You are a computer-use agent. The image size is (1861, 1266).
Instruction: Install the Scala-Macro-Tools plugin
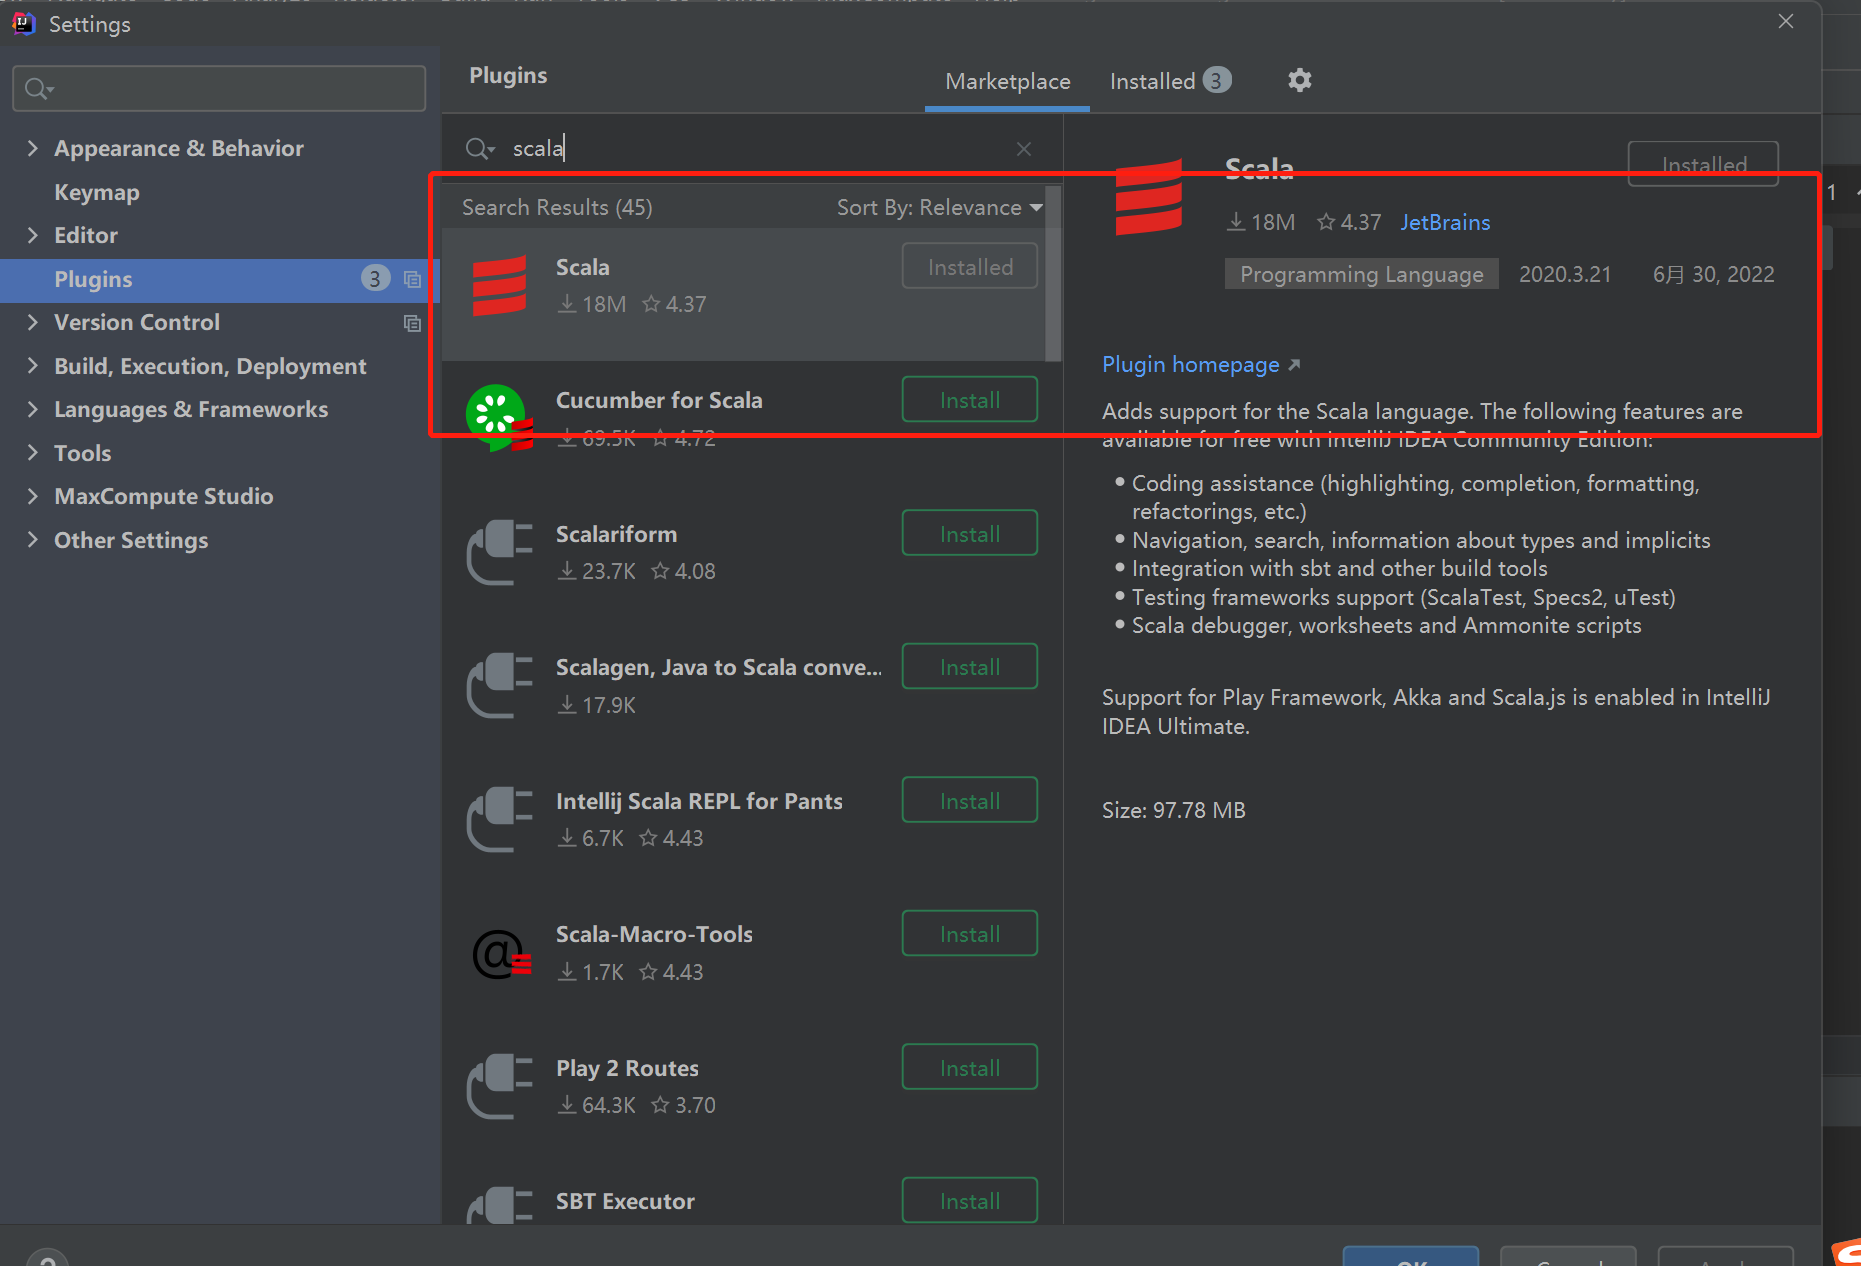(969, 934)
